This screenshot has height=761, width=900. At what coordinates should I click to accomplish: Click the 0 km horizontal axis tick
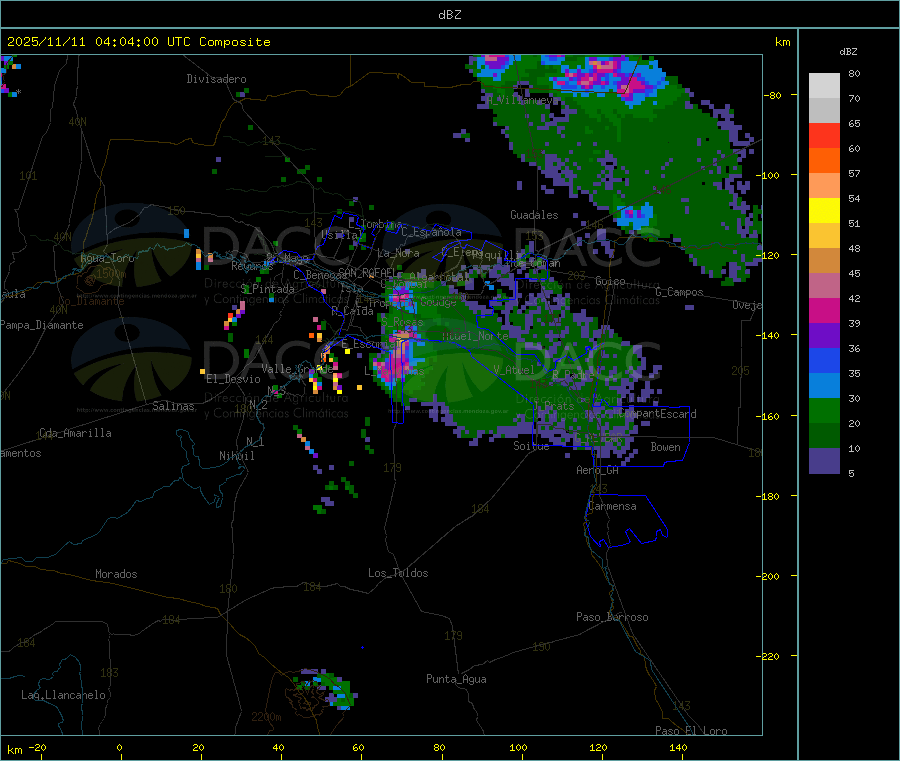click(x=119, y=747)
